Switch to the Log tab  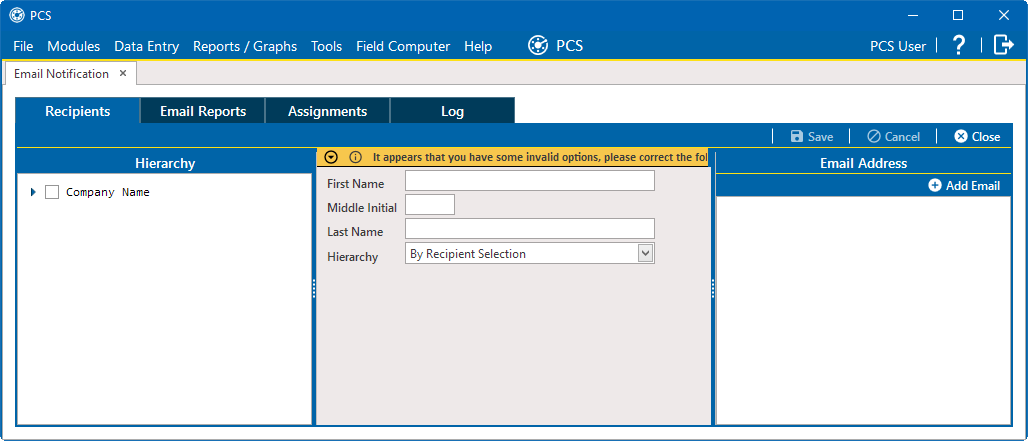pos(452,111)
